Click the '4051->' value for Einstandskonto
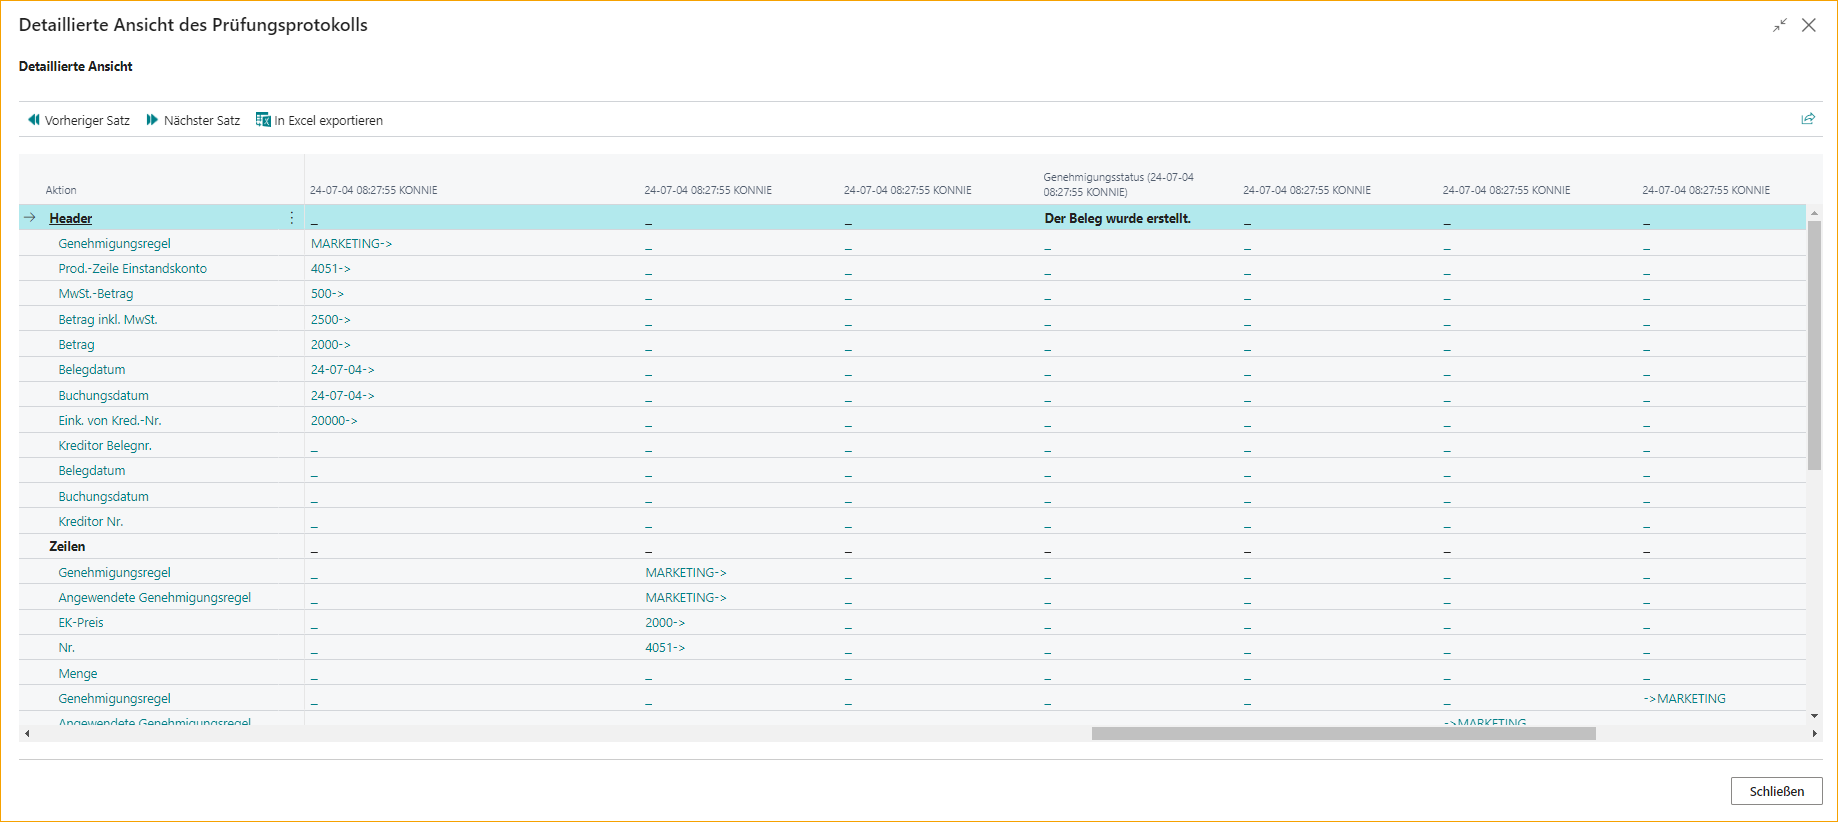This screenshot has height=822, width=1838. click(330, 268)
